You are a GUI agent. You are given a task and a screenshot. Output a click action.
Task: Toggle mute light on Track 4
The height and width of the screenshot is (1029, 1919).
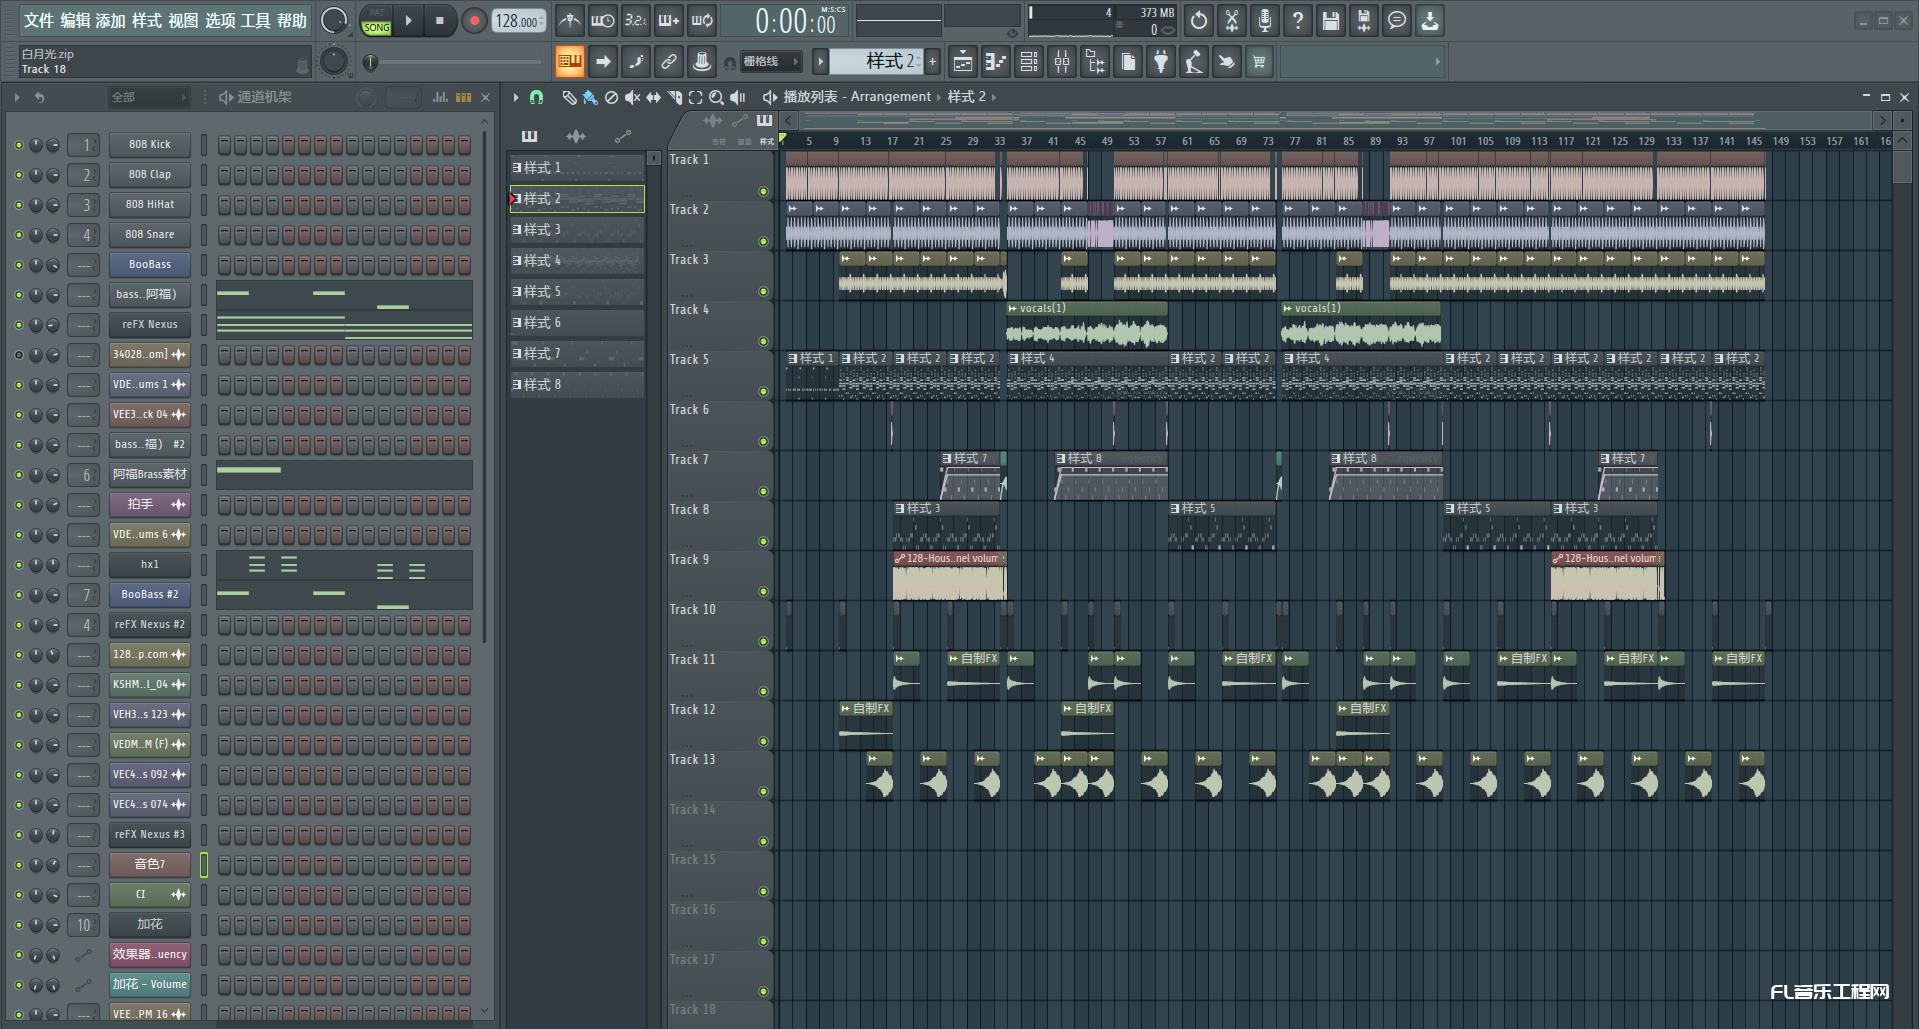[x=763, y=341]
